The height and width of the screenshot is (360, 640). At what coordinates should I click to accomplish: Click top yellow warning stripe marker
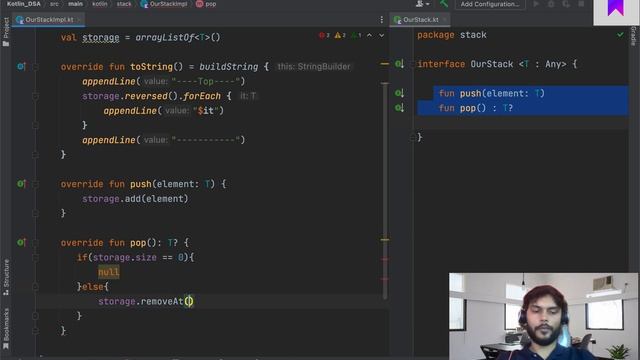(384, 64)
